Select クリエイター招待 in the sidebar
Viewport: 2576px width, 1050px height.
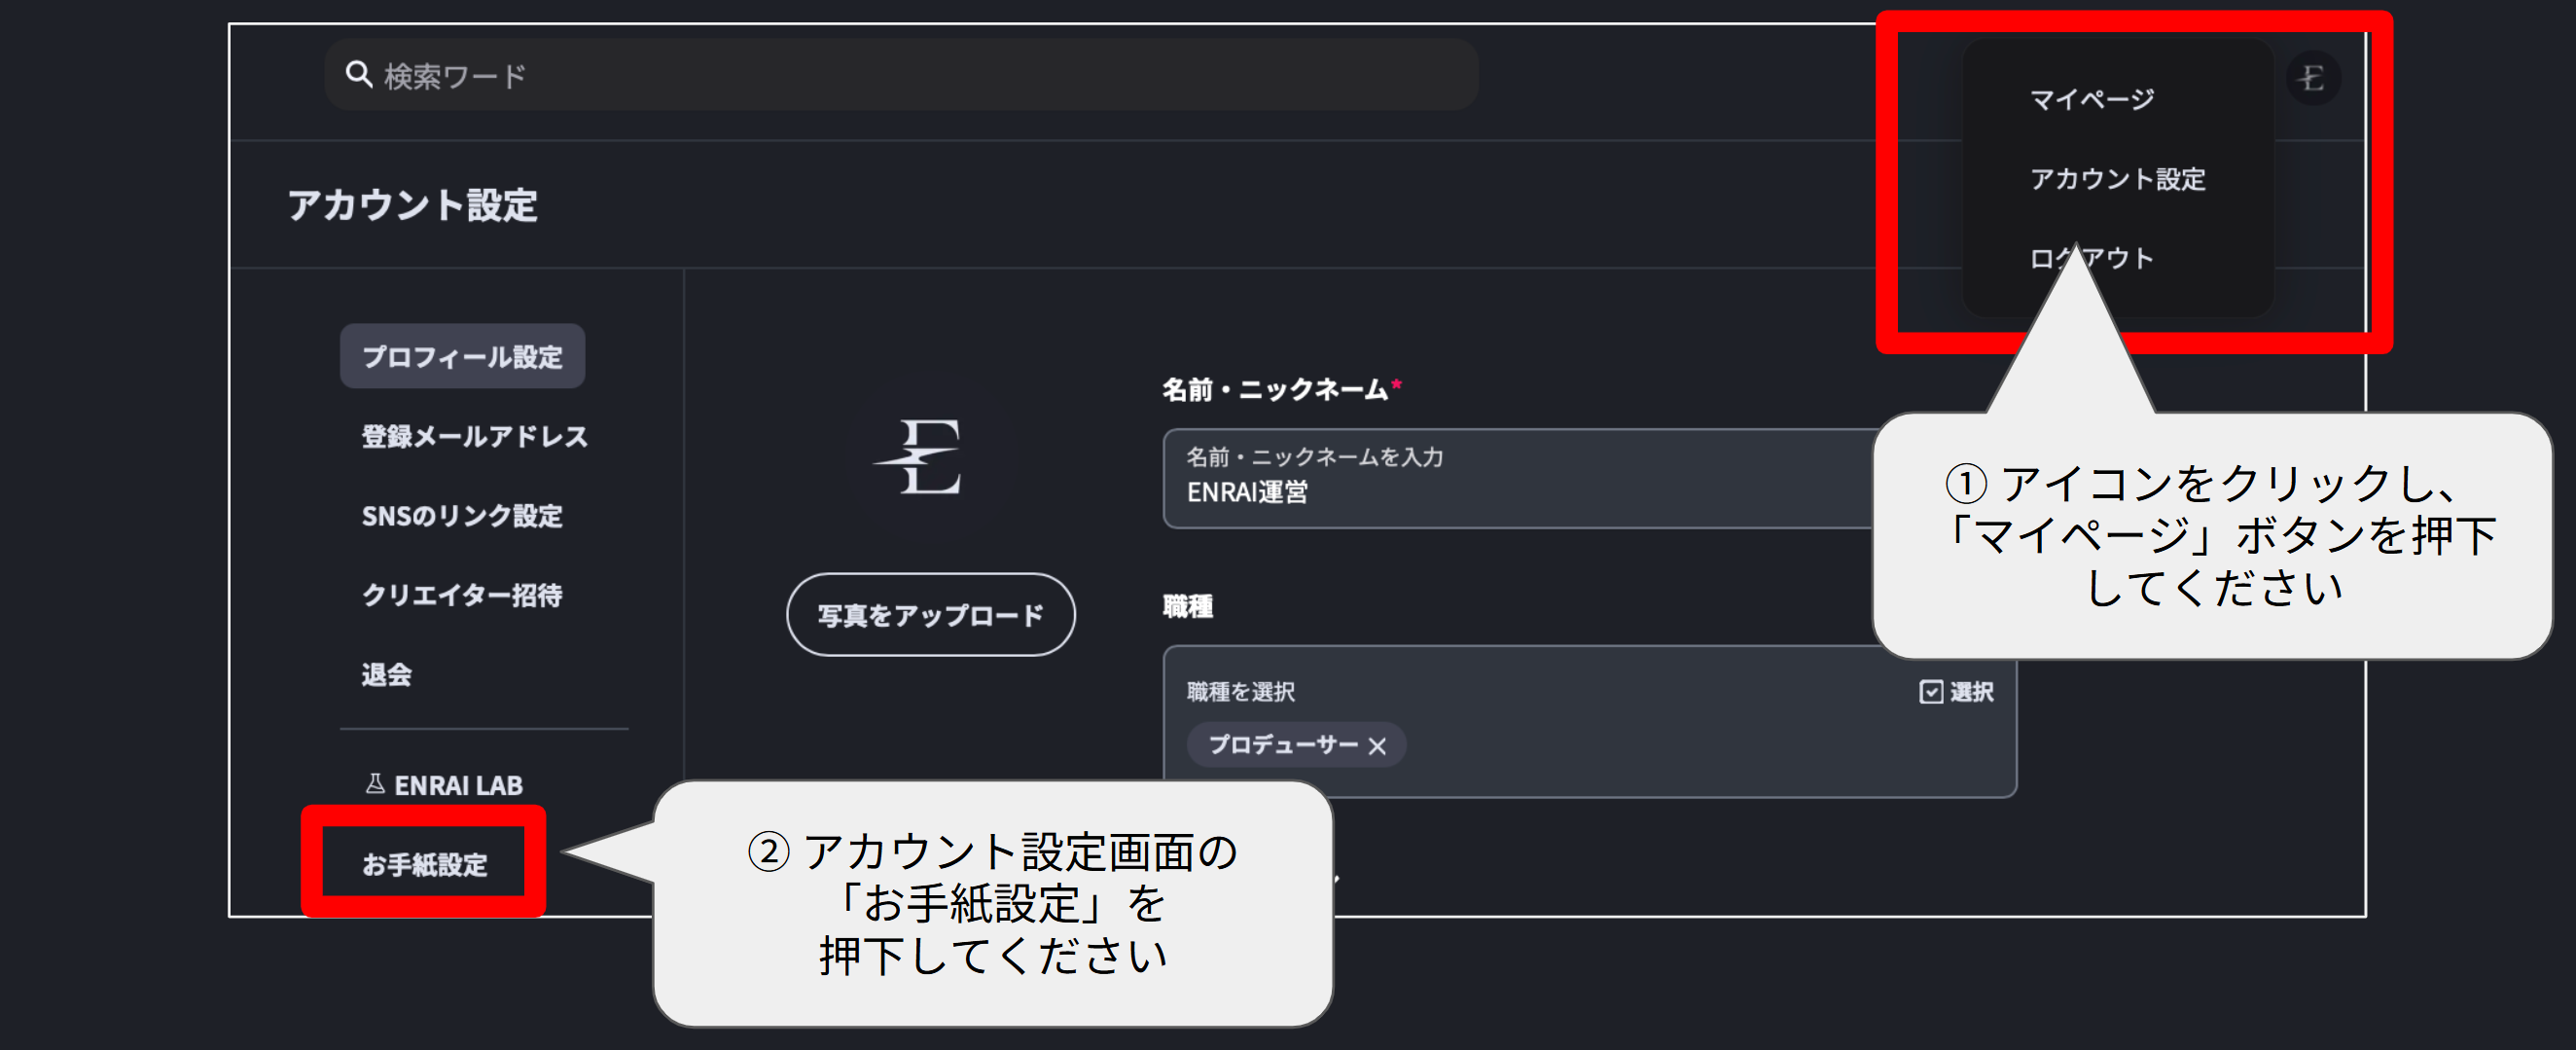tap(462, 595)
